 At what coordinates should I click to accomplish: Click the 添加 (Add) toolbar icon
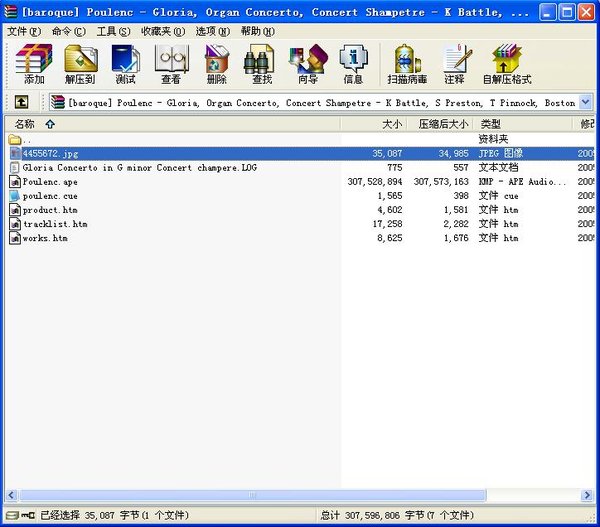point(34,64)
